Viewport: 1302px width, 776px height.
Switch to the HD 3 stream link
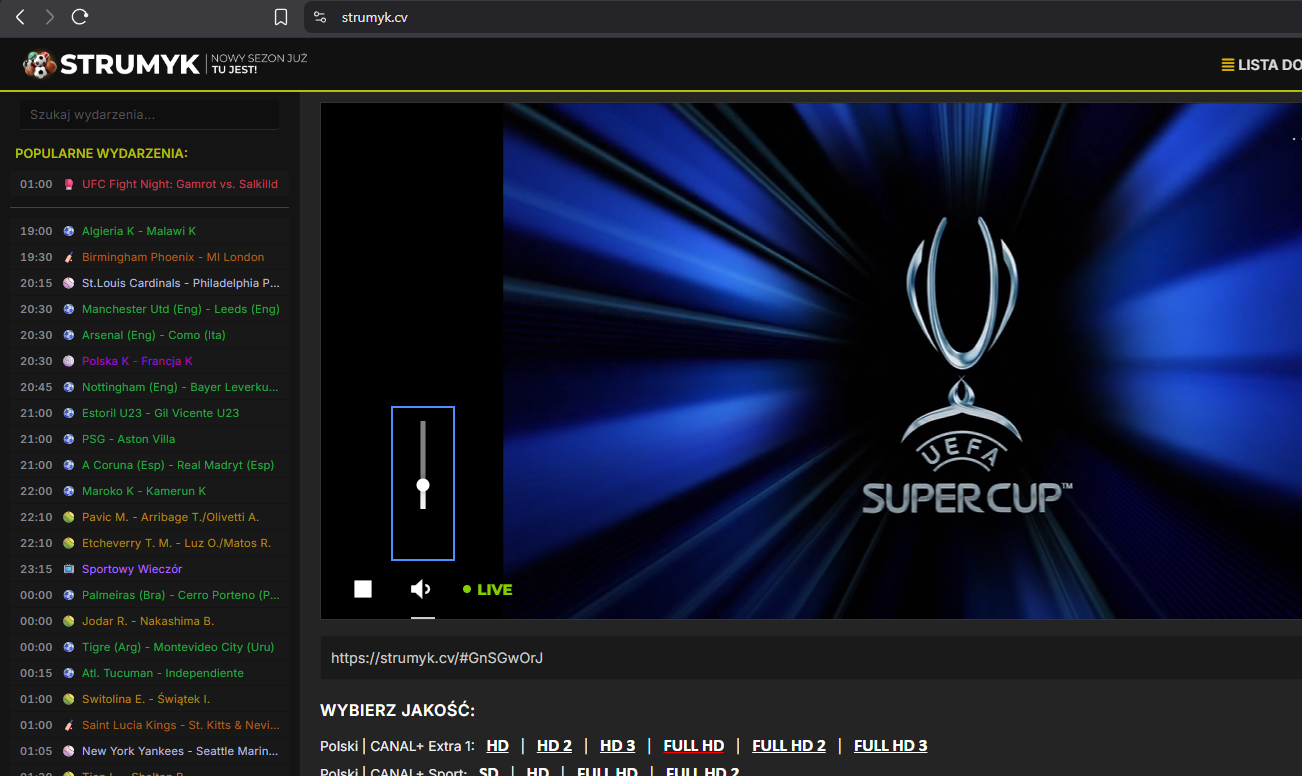click(618, 746)
